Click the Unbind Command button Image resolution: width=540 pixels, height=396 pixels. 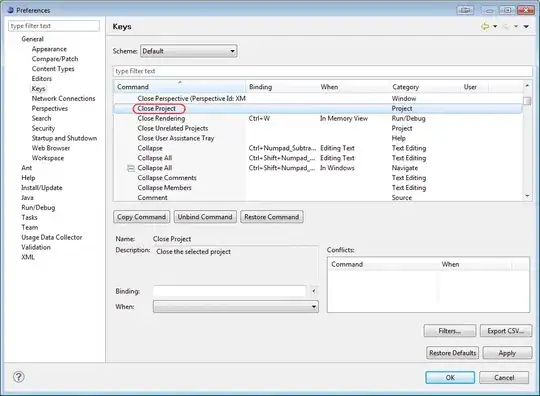(205, 217)
